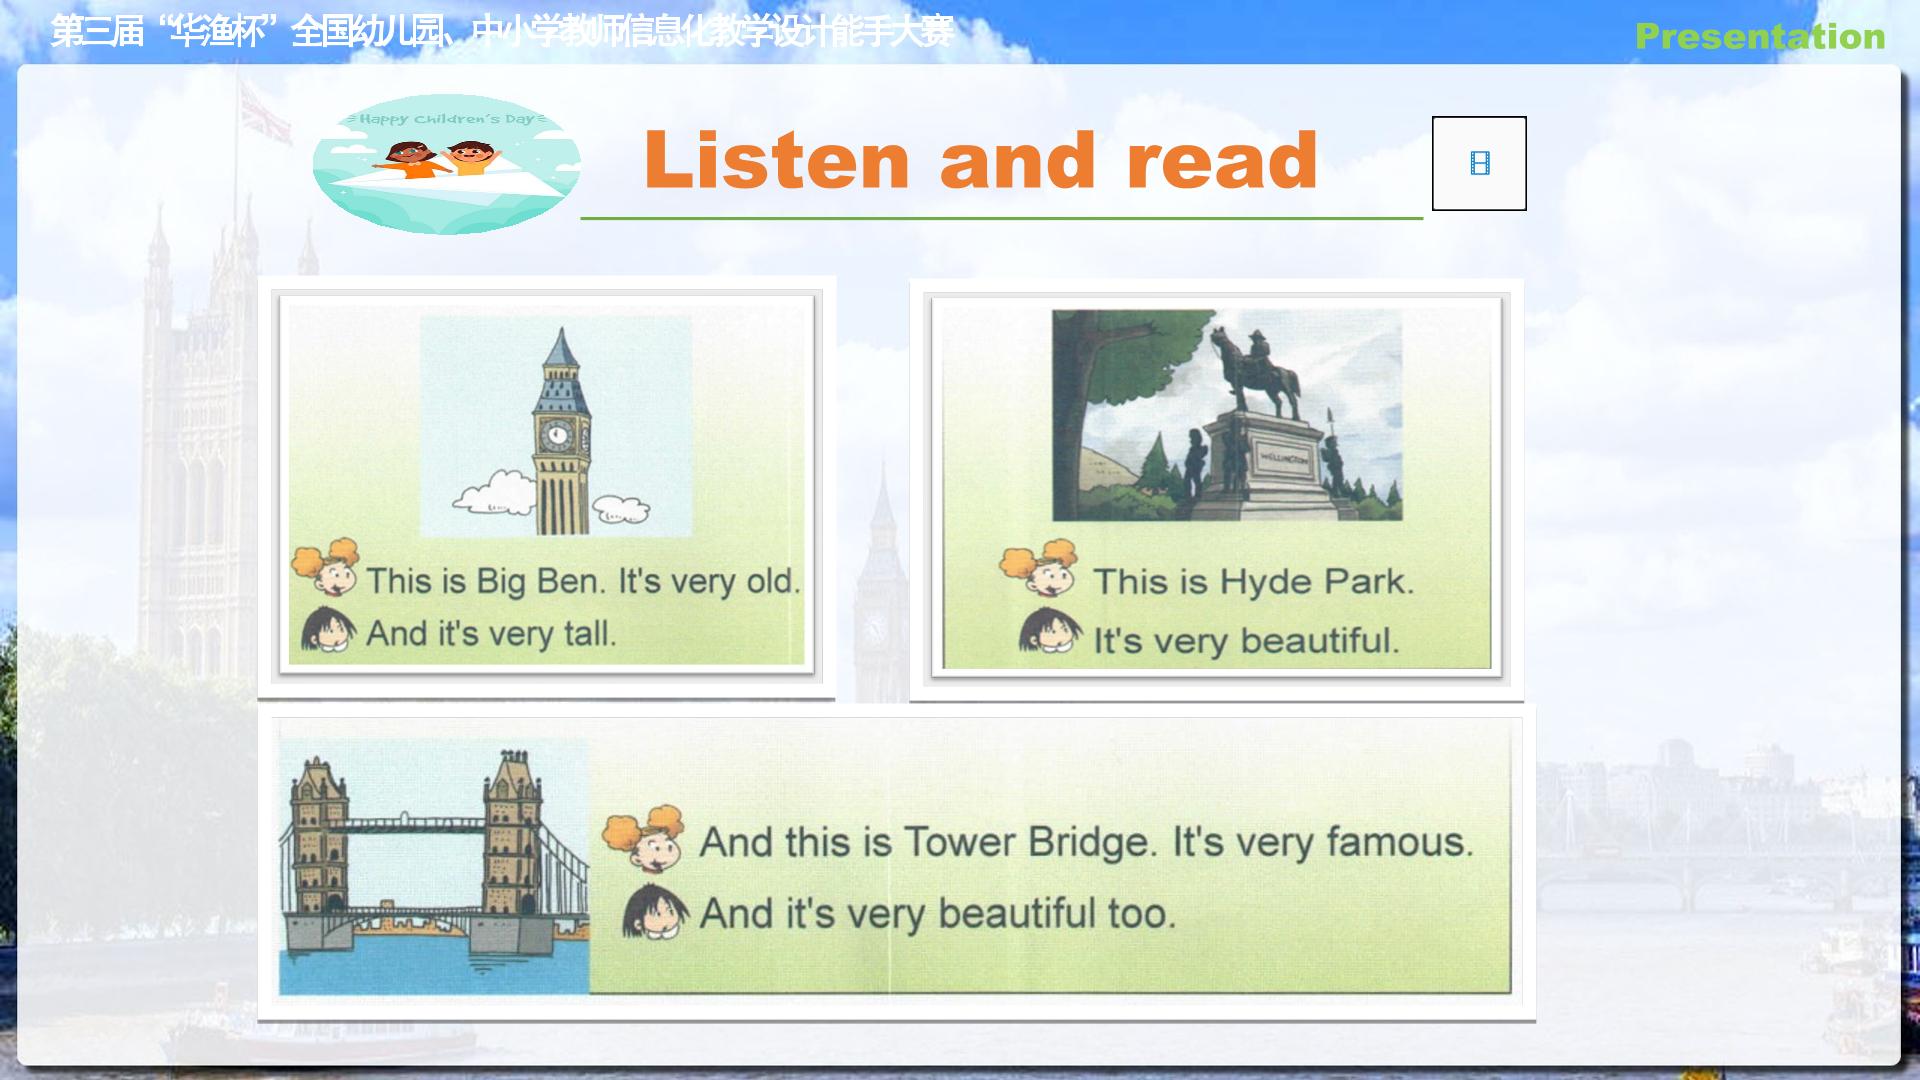Click text 'This is Big Ben. It's very old.'

[584, 581]
